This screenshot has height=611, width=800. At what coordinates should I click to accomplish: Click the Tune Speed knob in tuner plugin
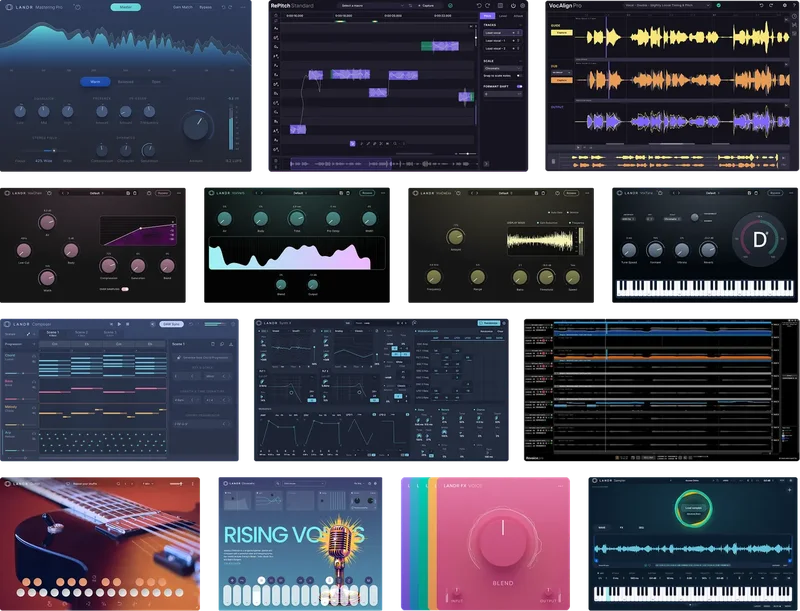[629, 250]
